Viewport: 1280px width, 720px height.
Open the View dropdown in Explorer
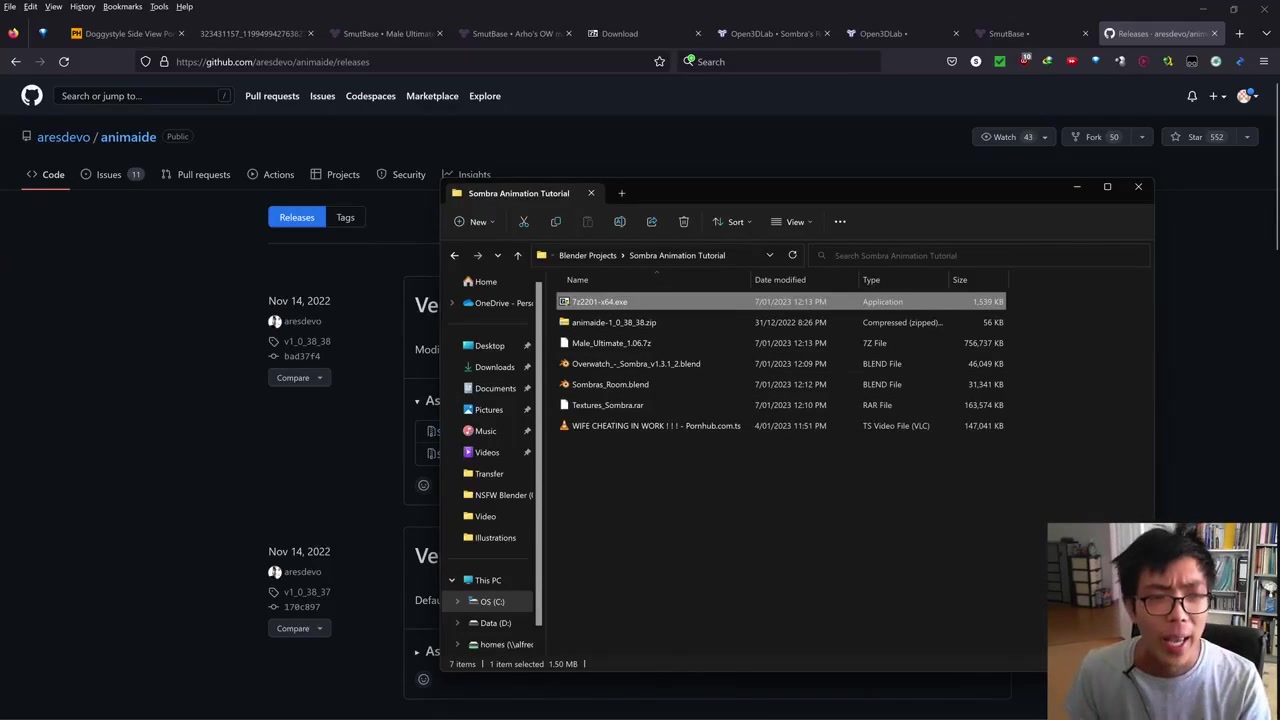pos(794,222)
